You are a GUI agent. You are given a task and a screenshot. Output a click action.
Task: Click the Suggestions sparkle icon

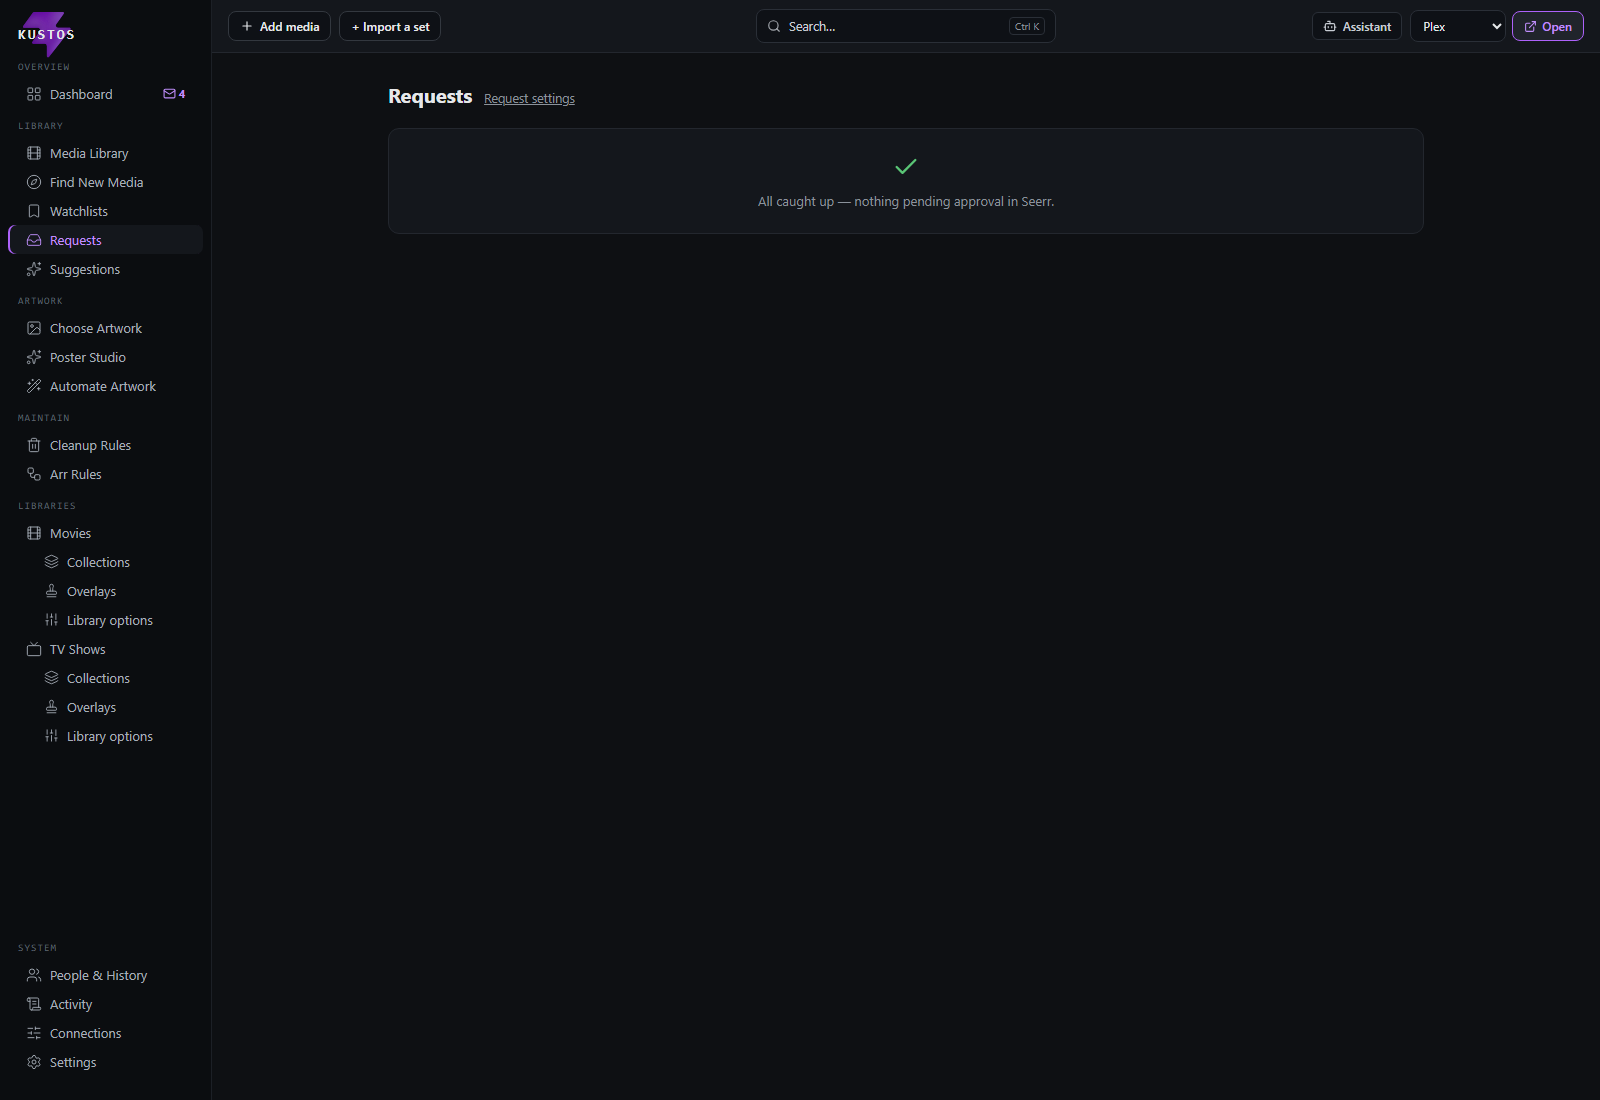click(x=34, y=269)
